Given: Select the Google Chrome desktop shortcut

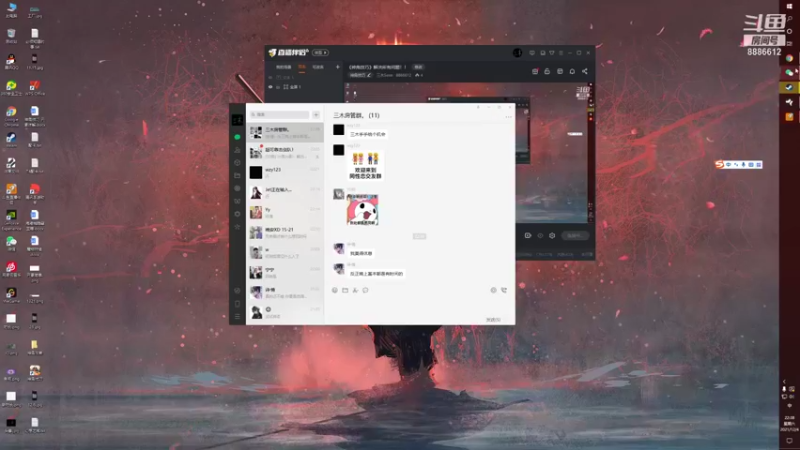Looking at the screenshot, I should coord(11,116).
